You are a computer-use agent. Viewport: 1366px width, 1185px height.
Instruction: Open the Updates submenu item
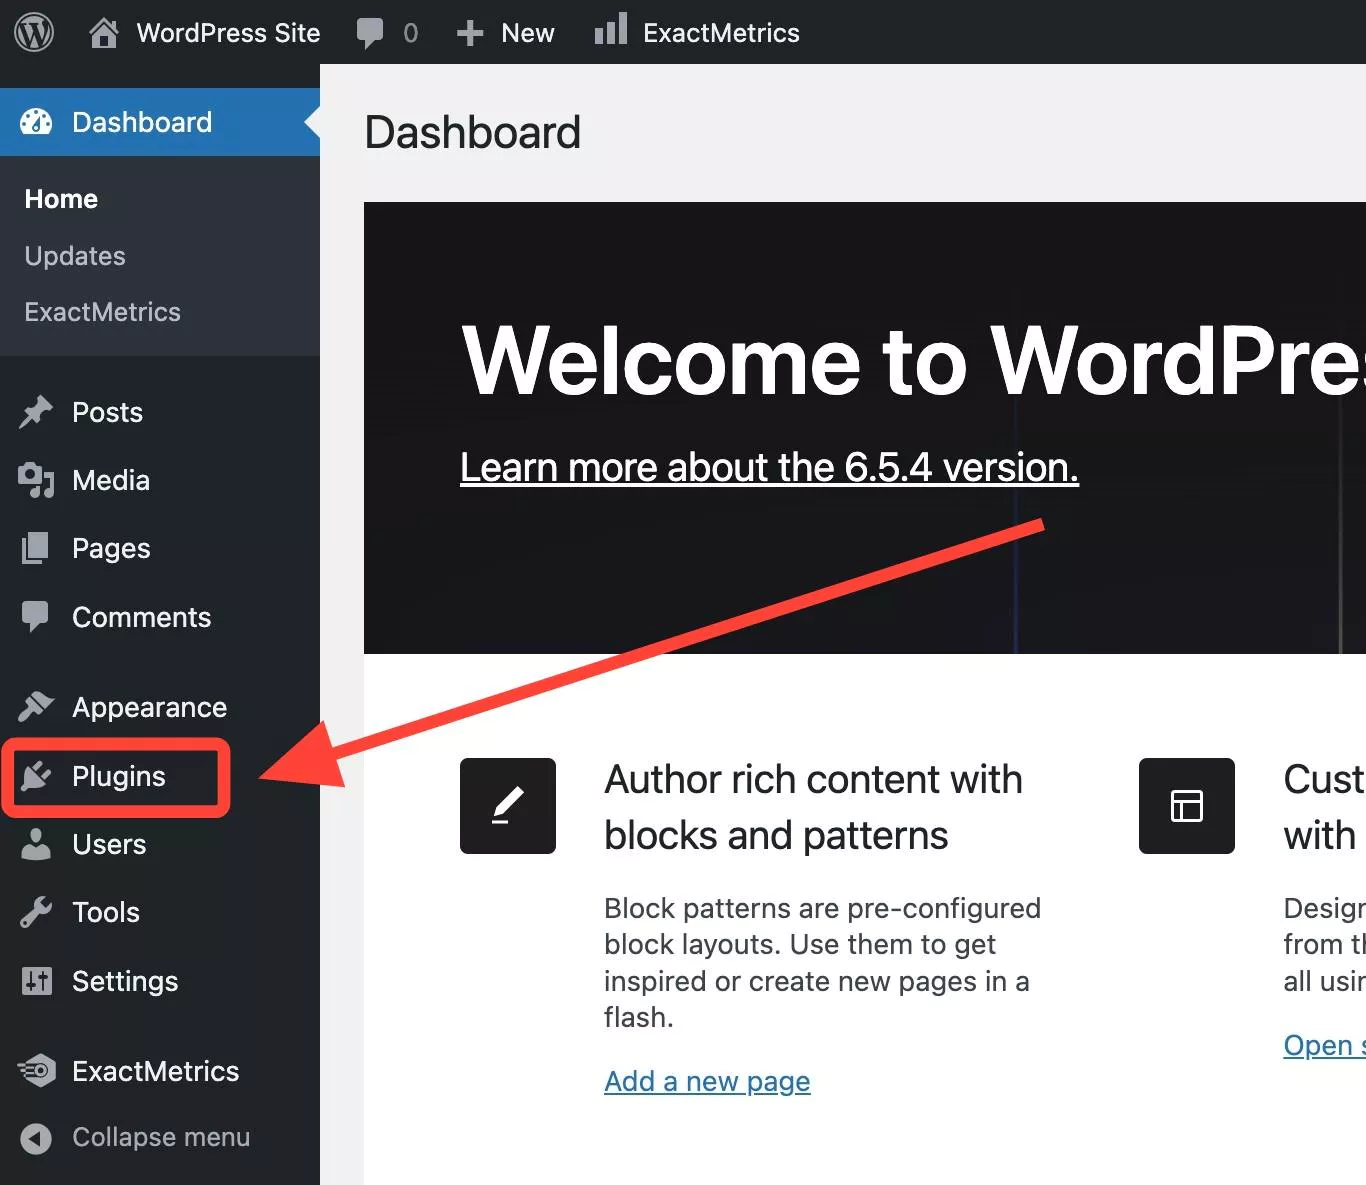[75, 256]
